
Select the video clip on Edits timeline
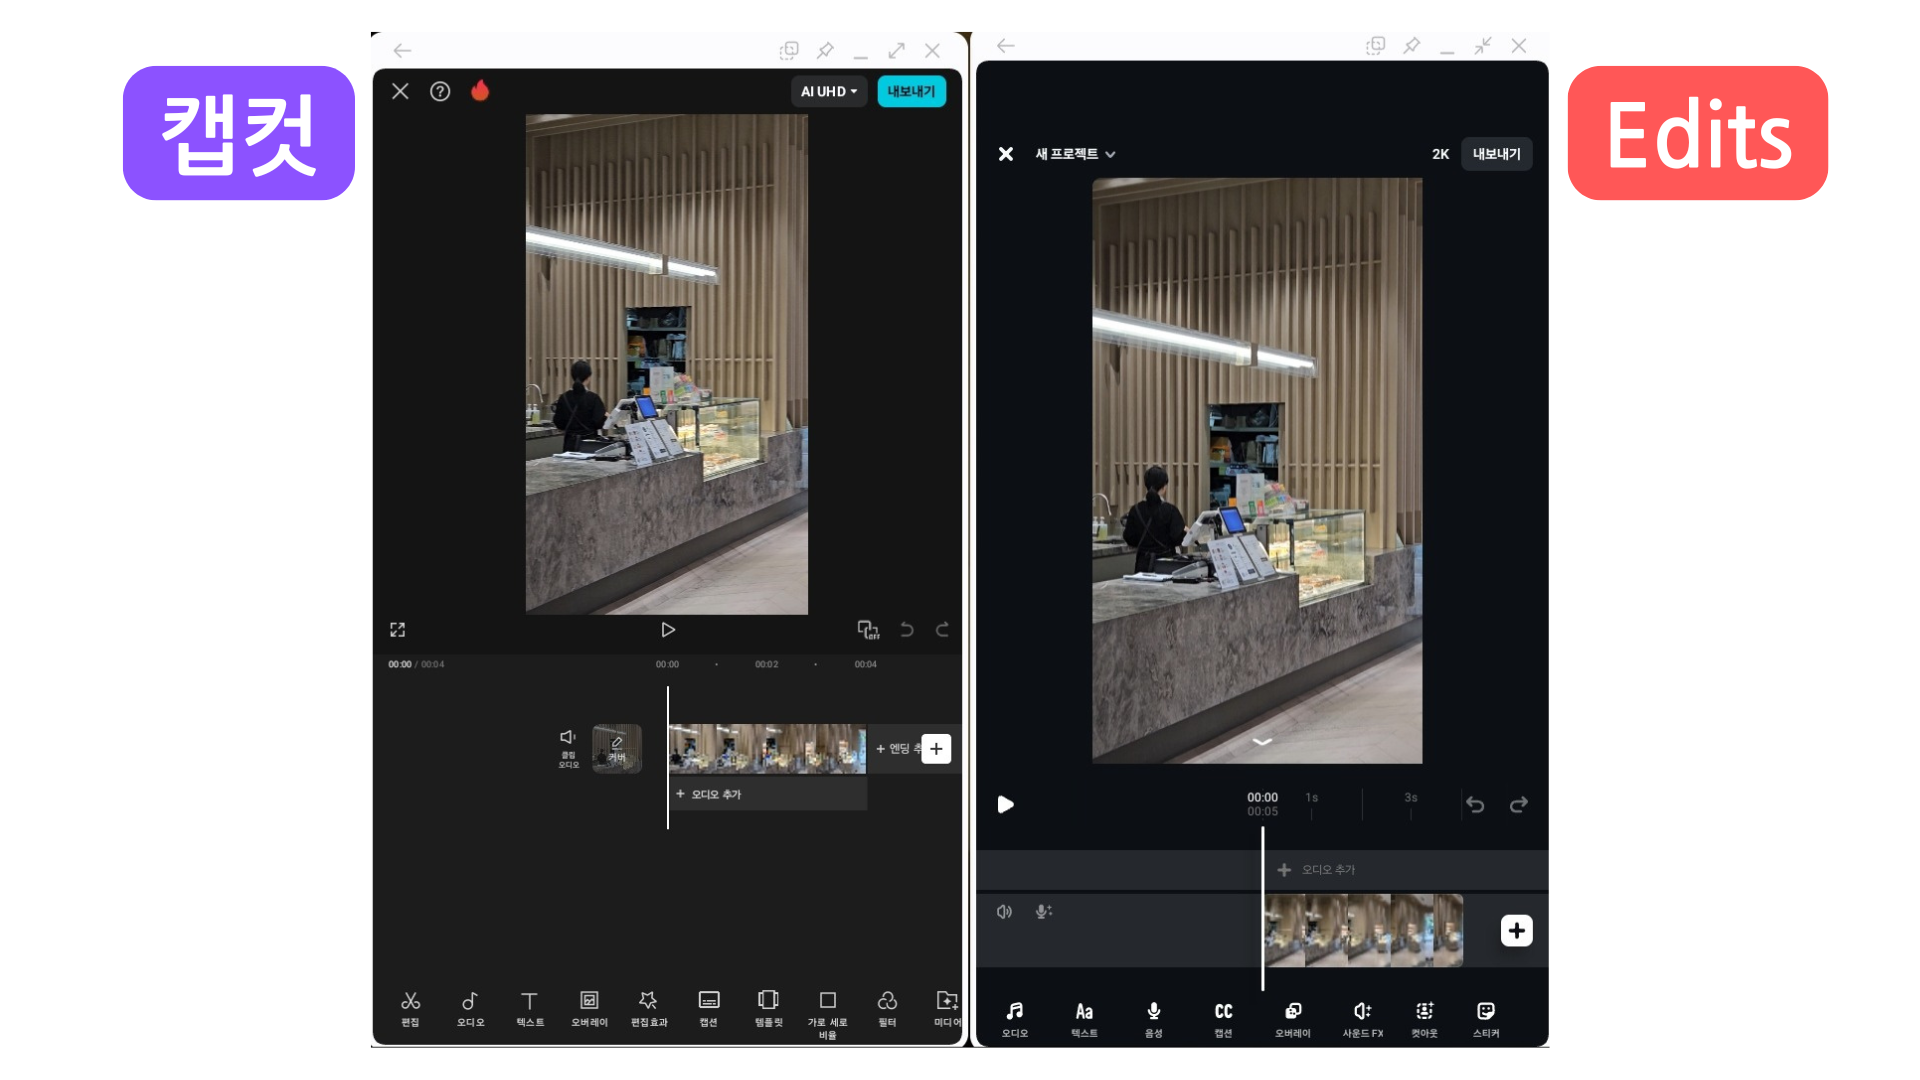pyautogui.click(x=1363, y=931)
